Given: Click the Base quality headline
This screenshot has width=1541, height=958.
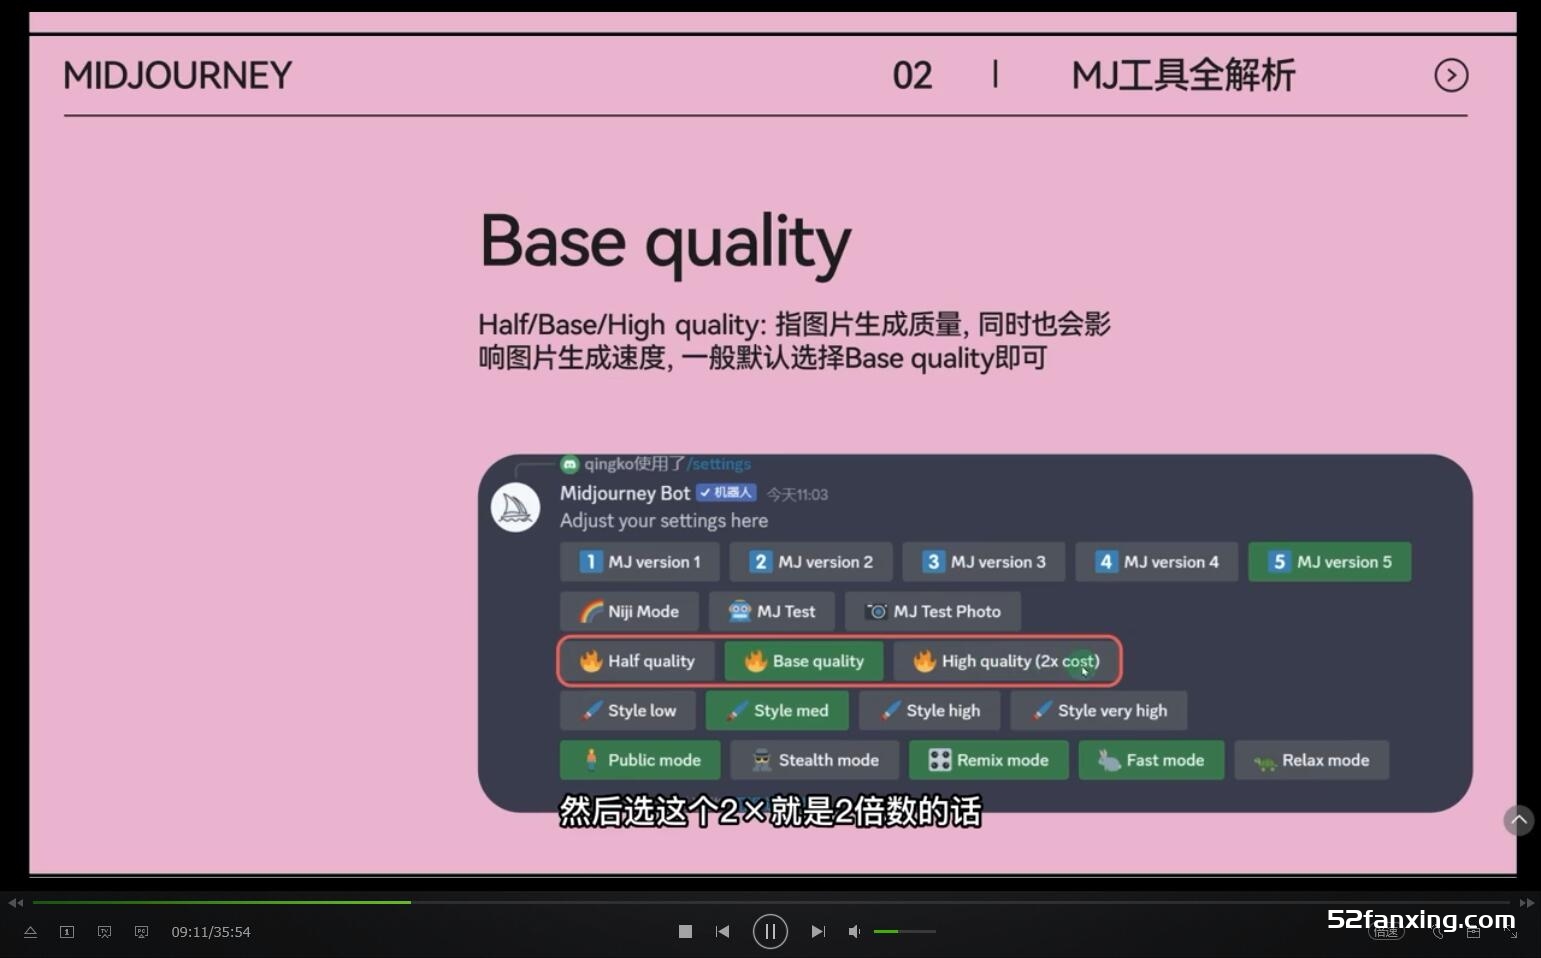Looking at the screenshot, I should (x=666, y=243).
